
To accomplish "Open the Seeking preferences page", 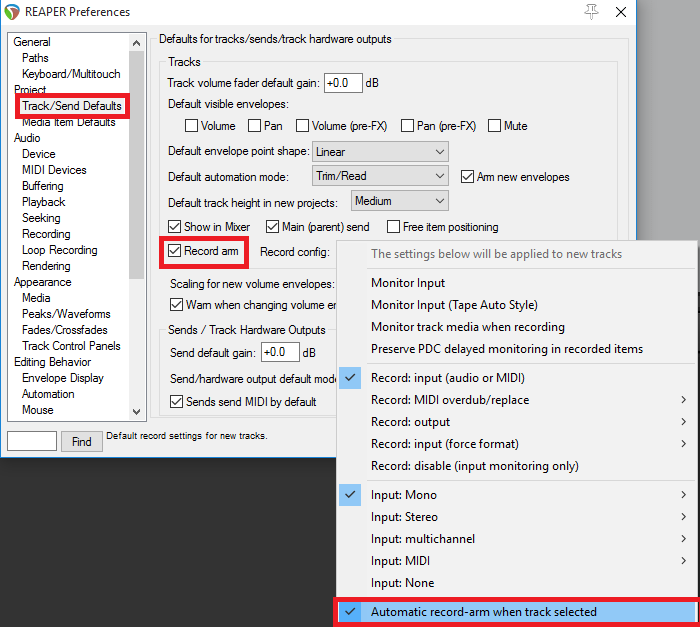I will point(41,218).
